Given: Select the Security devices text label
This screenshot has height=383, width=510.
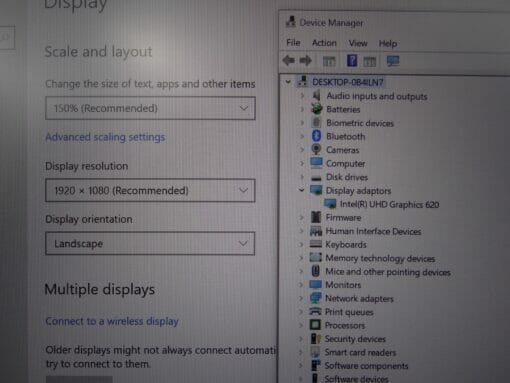Looking at the screenshot, I should pos(355,339).
